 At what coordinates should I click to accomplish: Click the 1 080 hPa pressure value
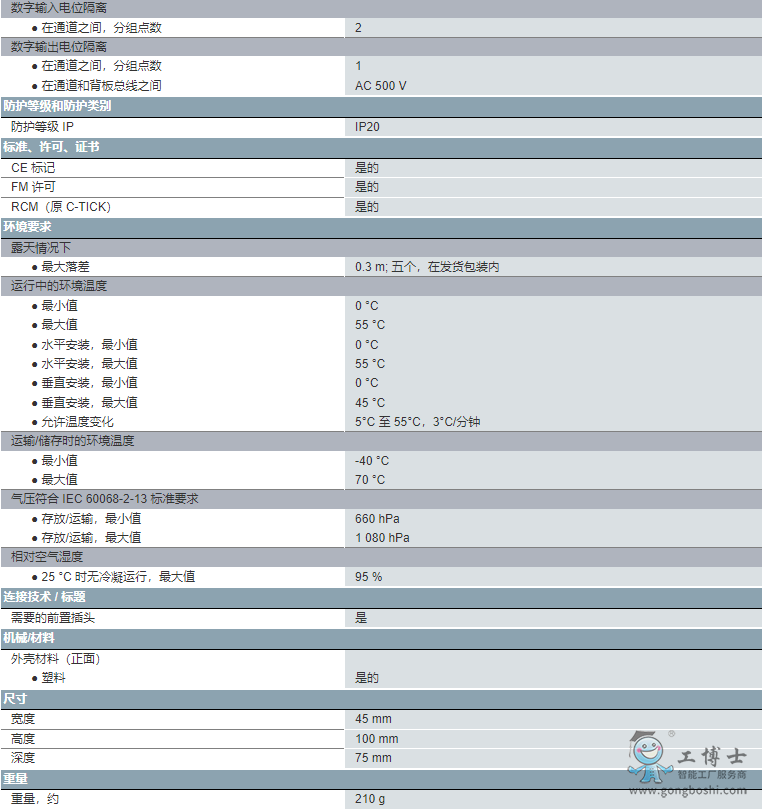point(382,537)
